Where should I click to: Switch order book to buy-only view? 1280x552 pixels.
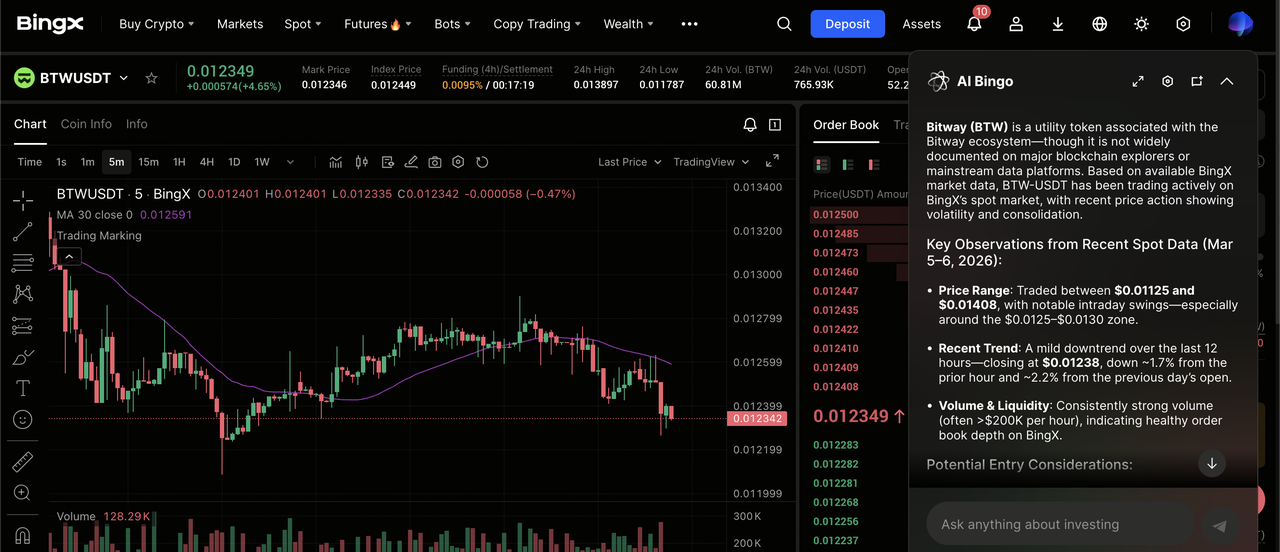click(x=848, y=164)
